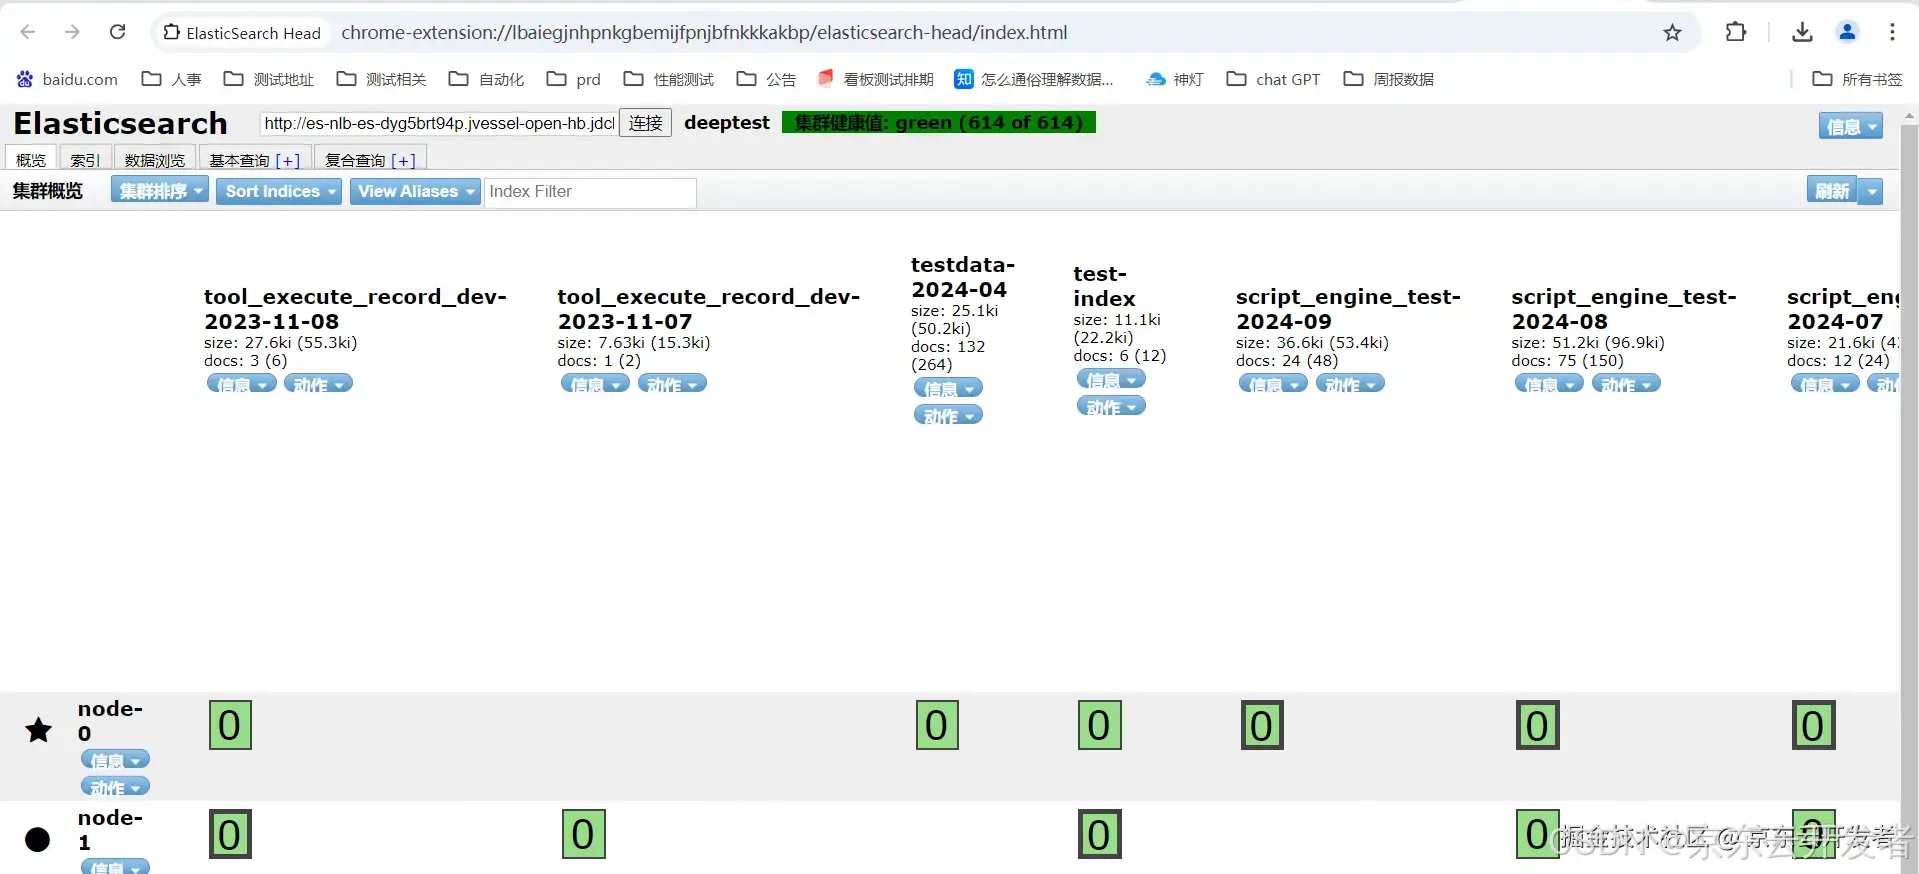The width and height of the screenshot is (1919, 874).
Task: Open 动作 dropdown for script_engine_test-2024-09
Action: [1351, 384]
